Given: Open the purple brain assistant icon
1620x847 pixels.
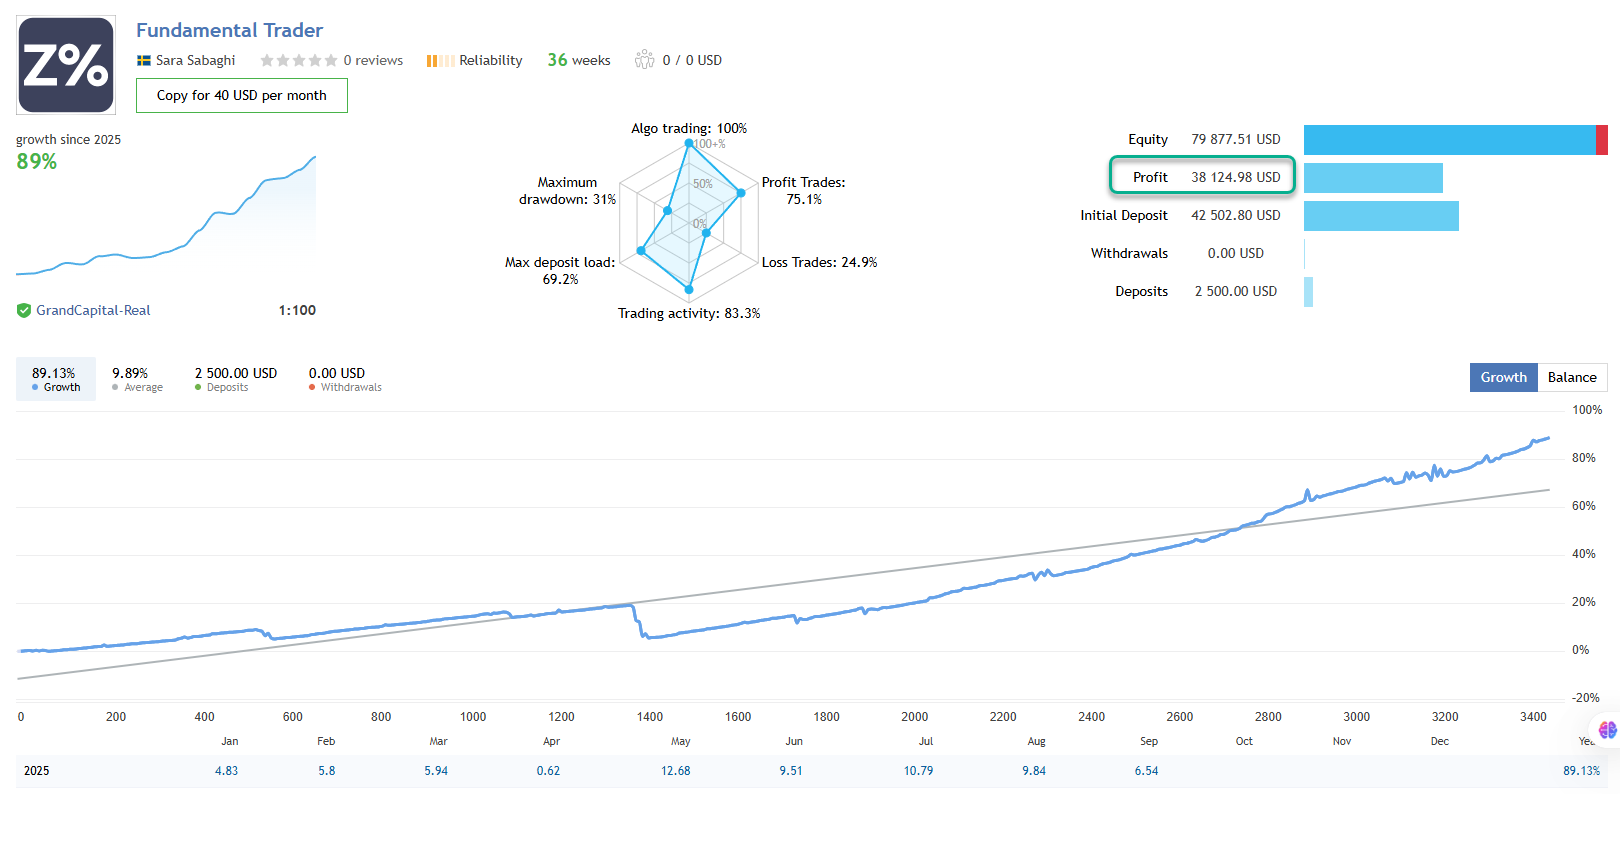Looking at the screenshot, I should point(1607,730).
